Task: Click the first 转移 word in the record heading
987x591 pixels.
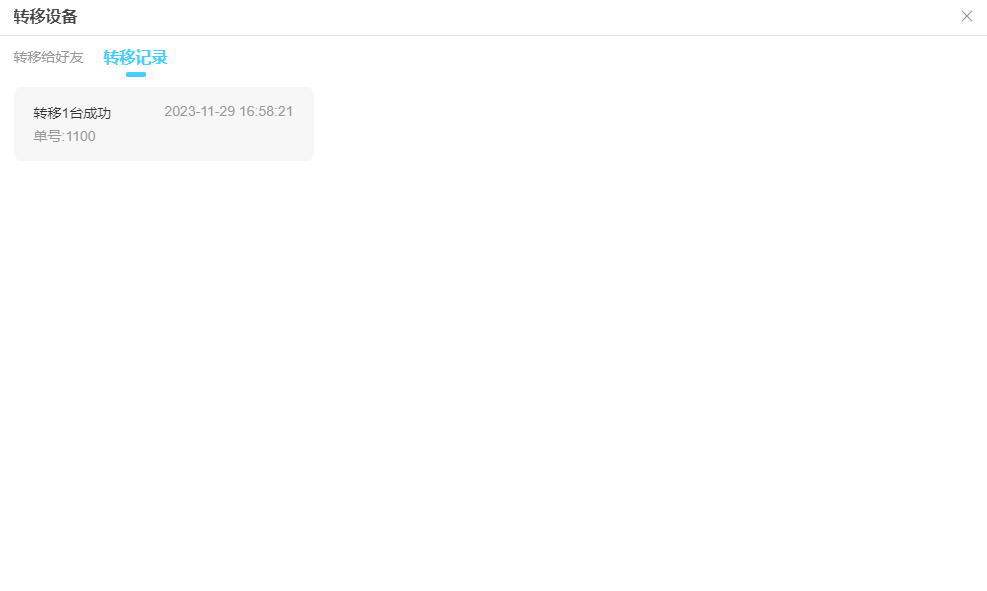Action: (47, 113)
